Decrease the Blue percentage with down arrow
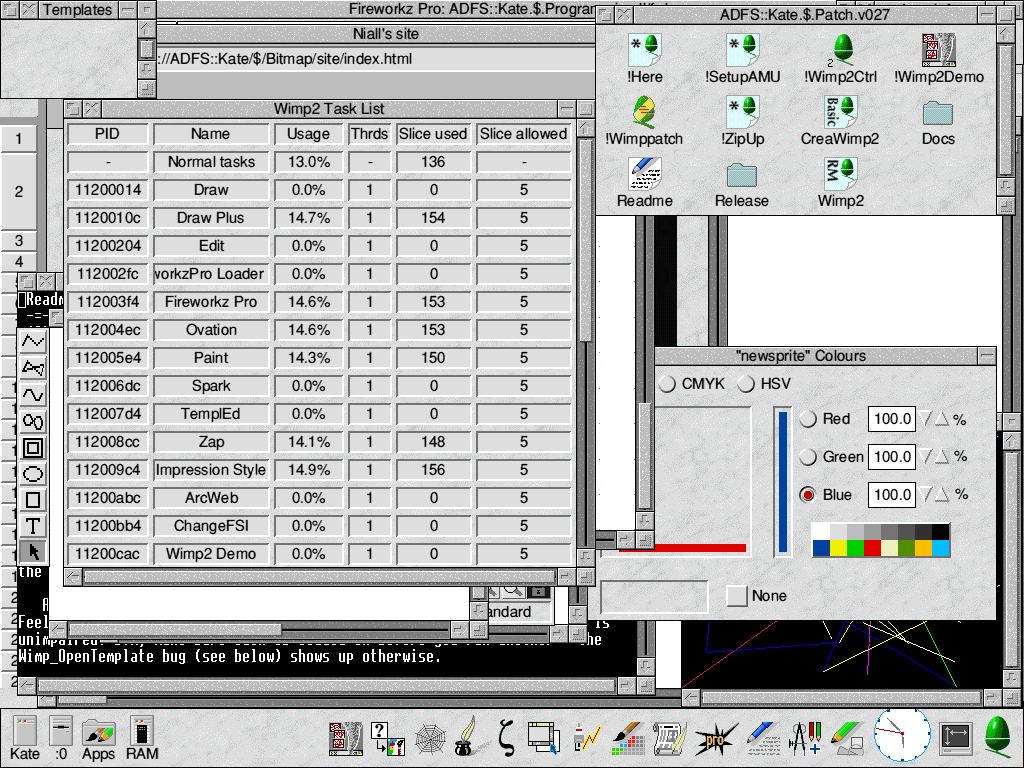 (x=925, y=494)
